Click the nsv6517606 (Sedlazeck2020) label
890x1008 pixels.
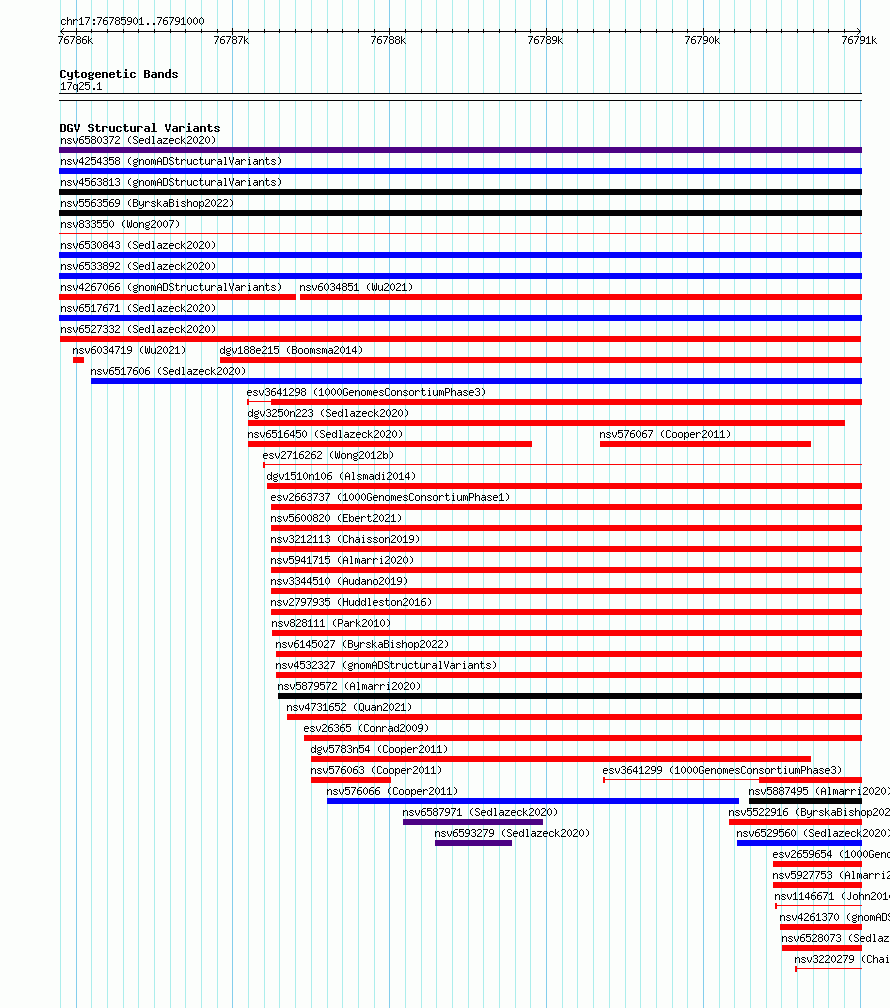[168, 372]
